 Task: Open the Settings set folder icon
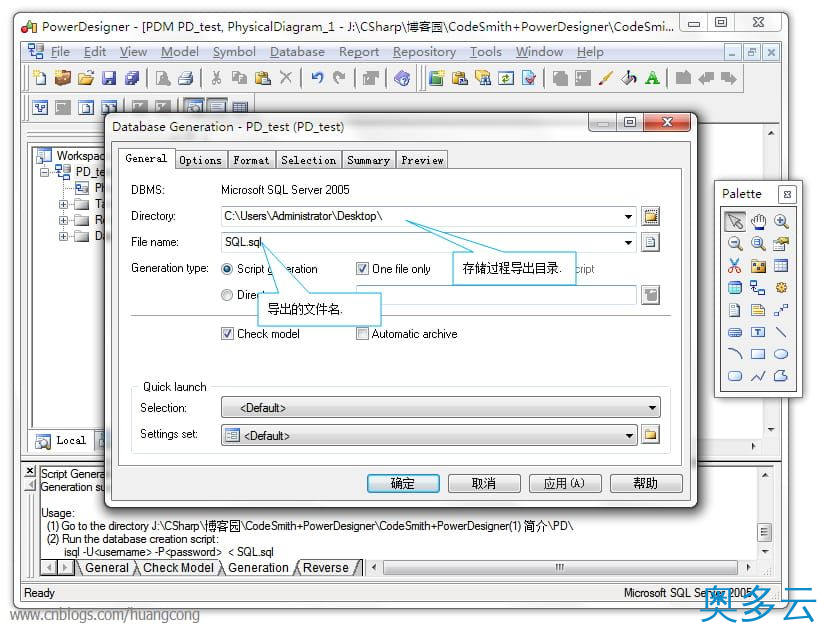click(650, 435)
